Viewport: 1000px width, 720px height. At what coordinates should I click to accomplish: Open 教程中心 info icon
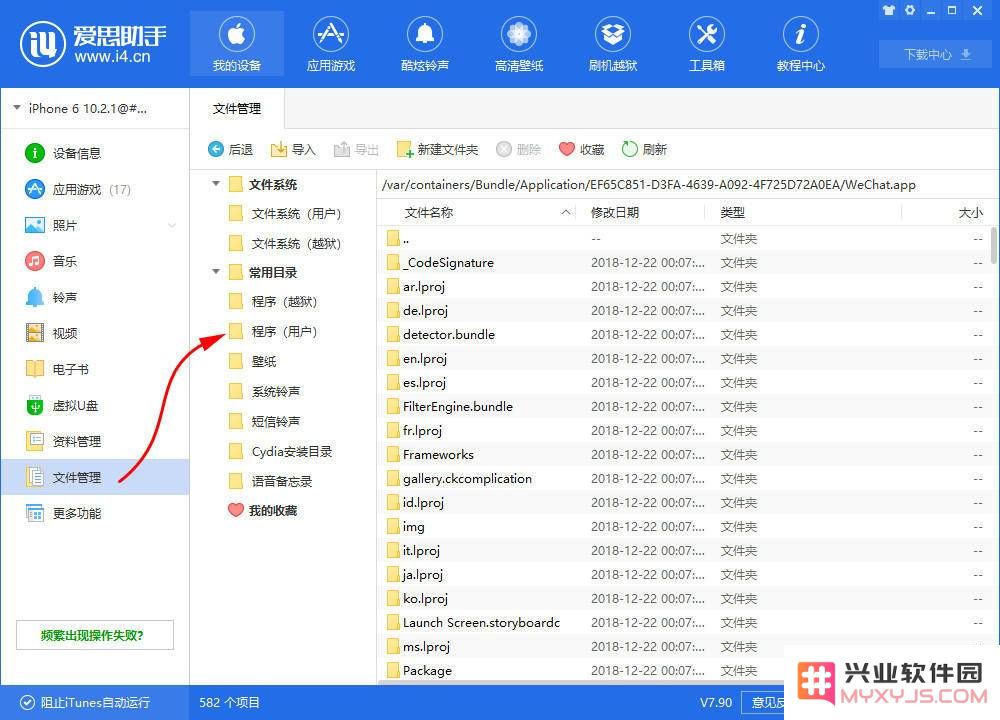[800, 44]
